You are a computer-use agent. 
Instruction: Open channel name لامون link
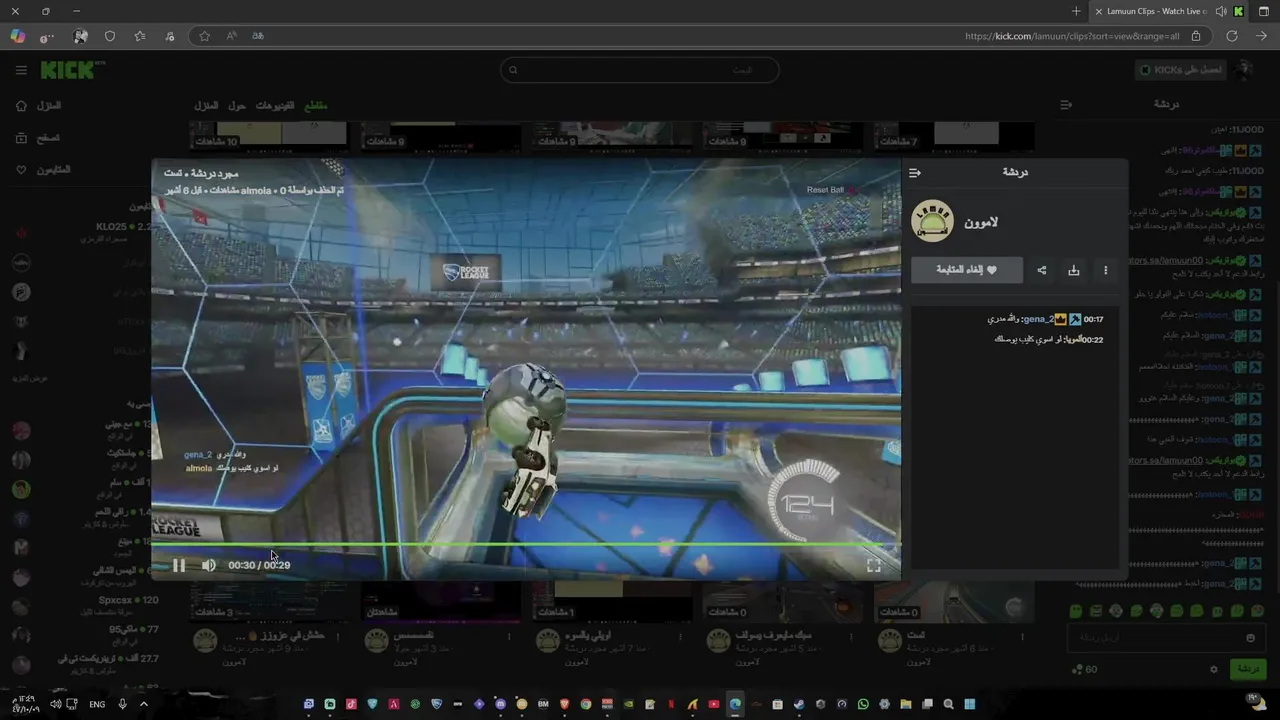[x=981, y=222]
